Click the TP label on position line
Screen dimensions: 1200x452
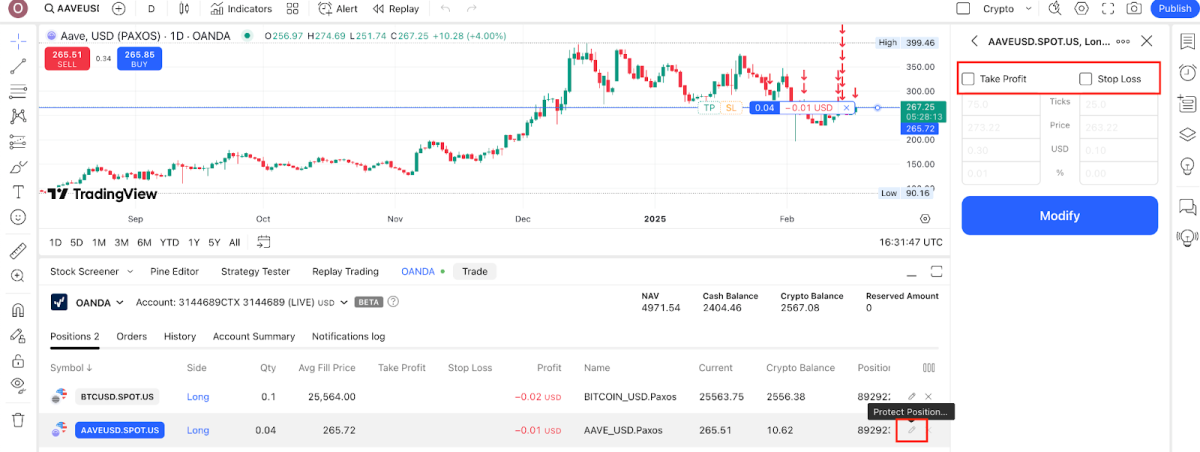tap(709, 107)
